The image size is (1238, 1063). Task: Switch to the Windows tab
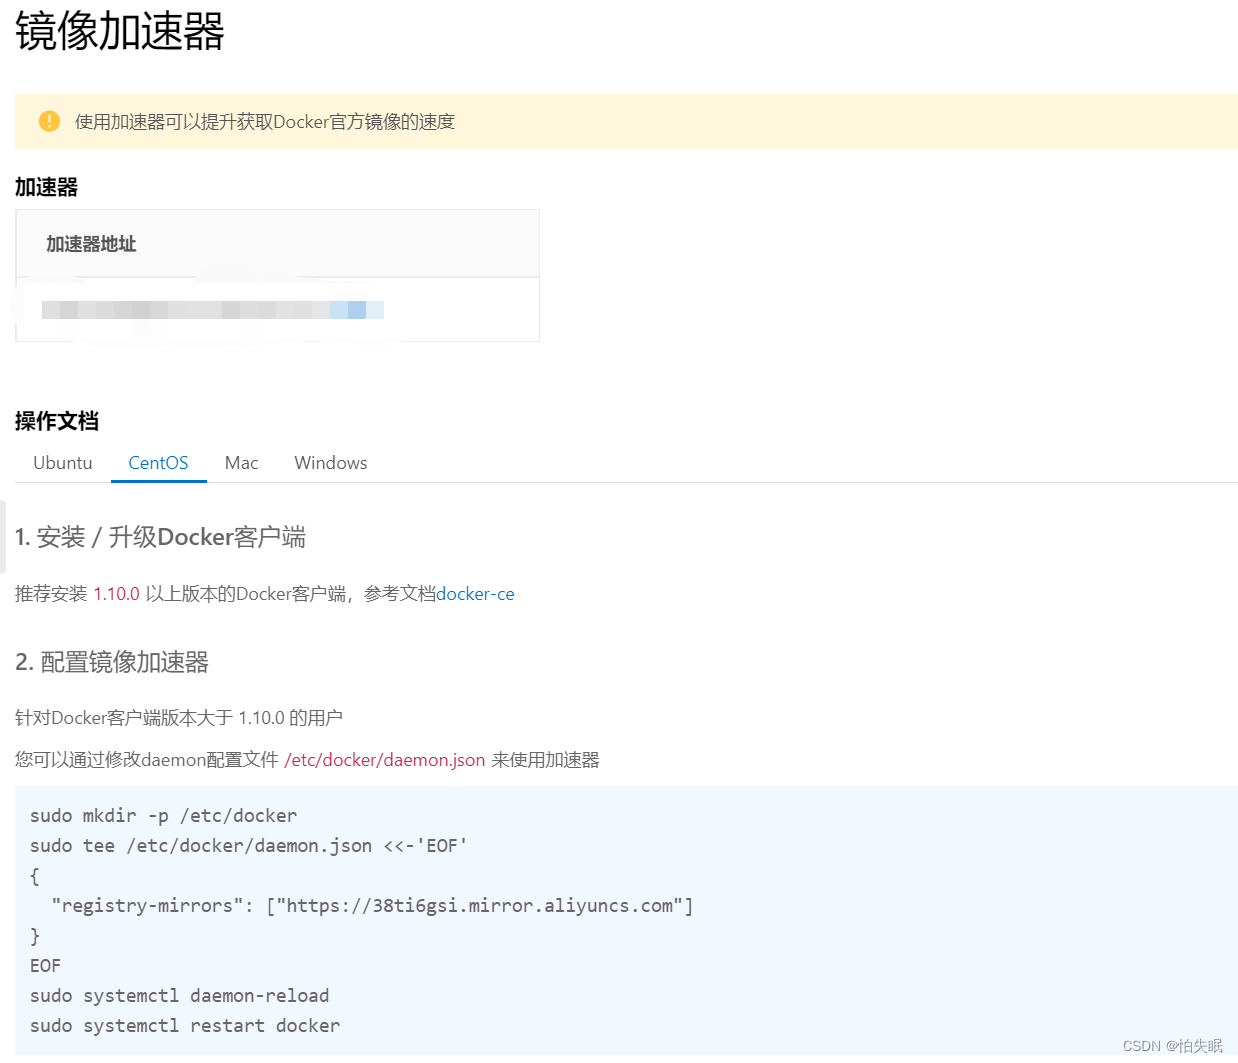coord(330,463)
